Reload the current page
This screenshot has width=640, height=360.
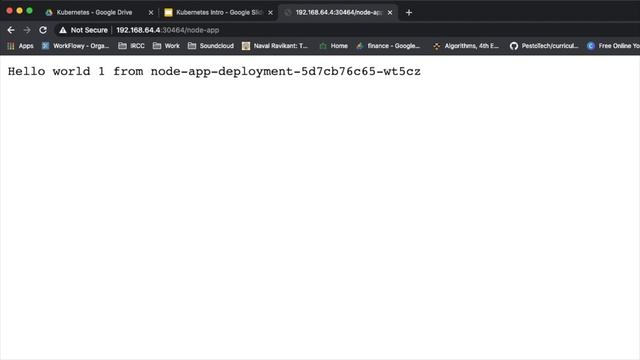tap(43, 30)
